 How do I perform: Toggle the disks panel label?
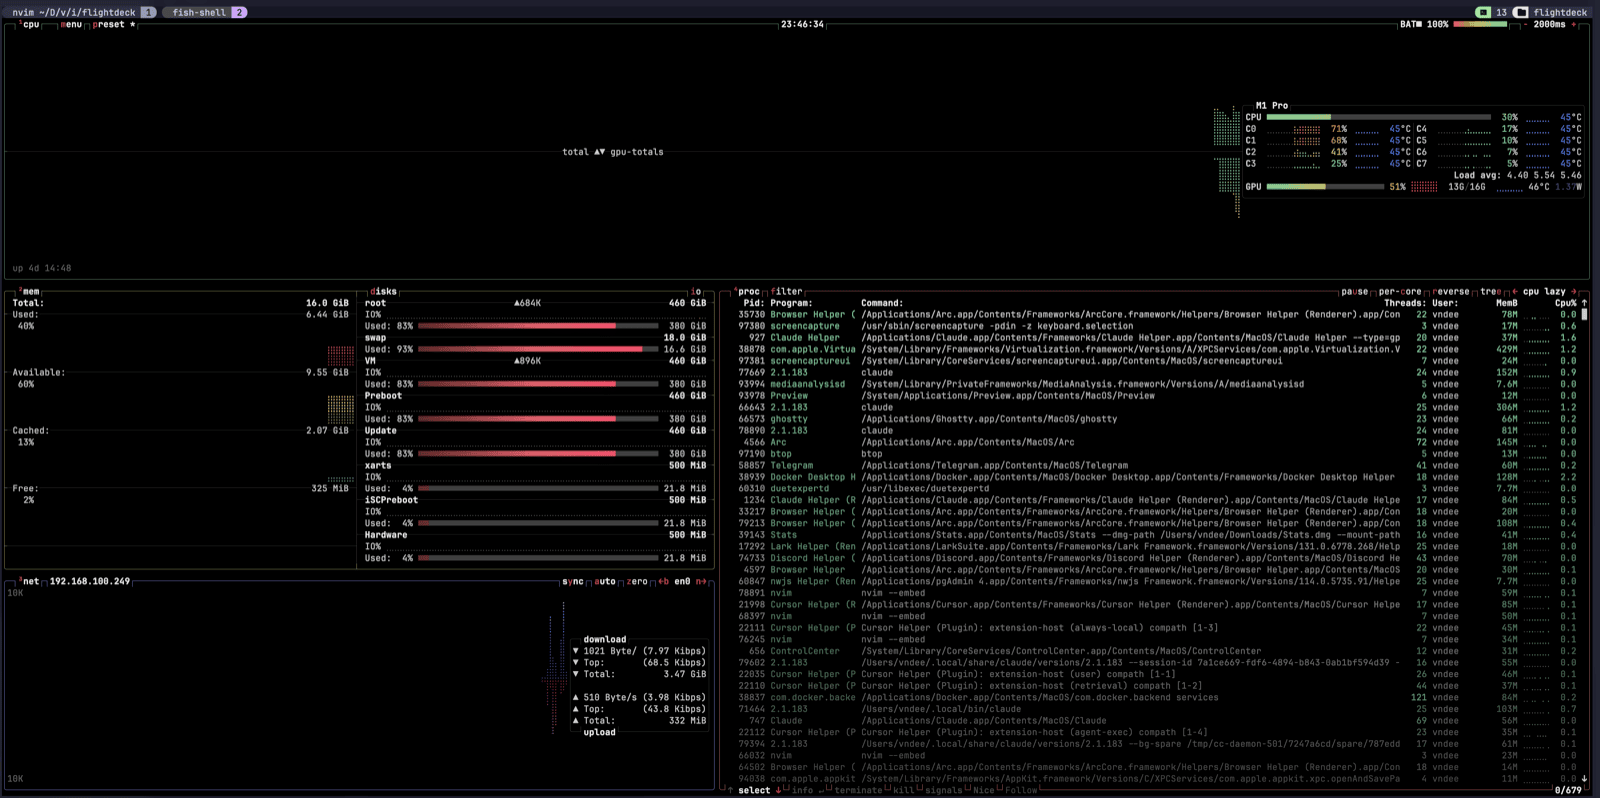384,292
